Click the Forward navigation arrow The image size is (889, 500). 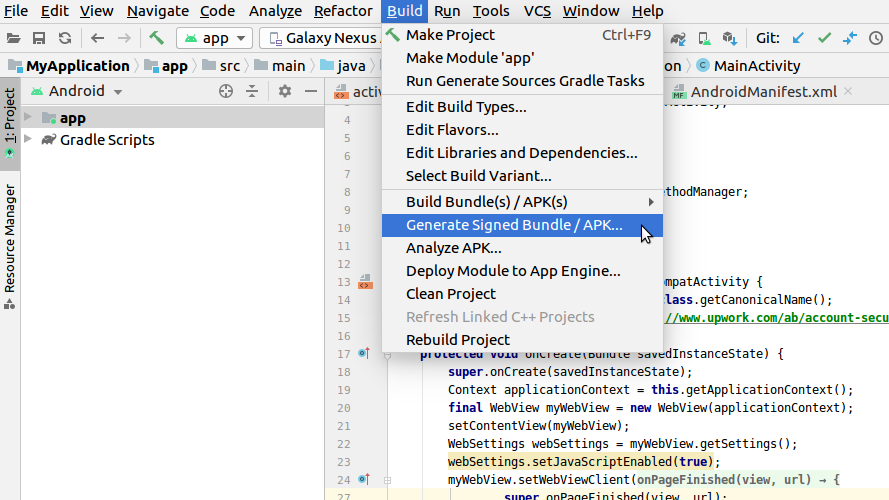coord(124,38)
